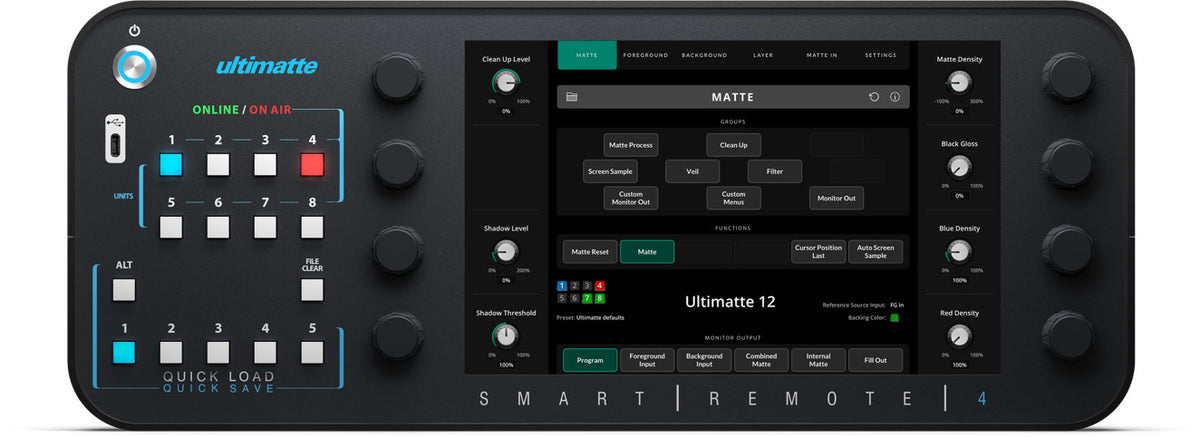Select hardware unit button 6
The image size is (1200, 437).
219,227
